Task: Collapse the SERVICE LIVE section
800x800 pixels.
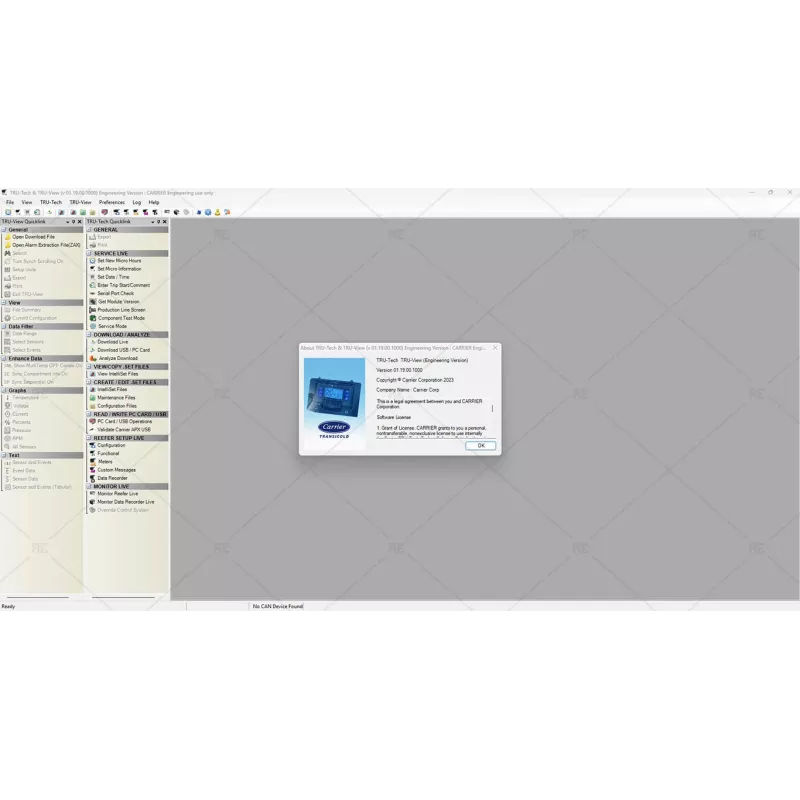Action: [x=89, y=253]
